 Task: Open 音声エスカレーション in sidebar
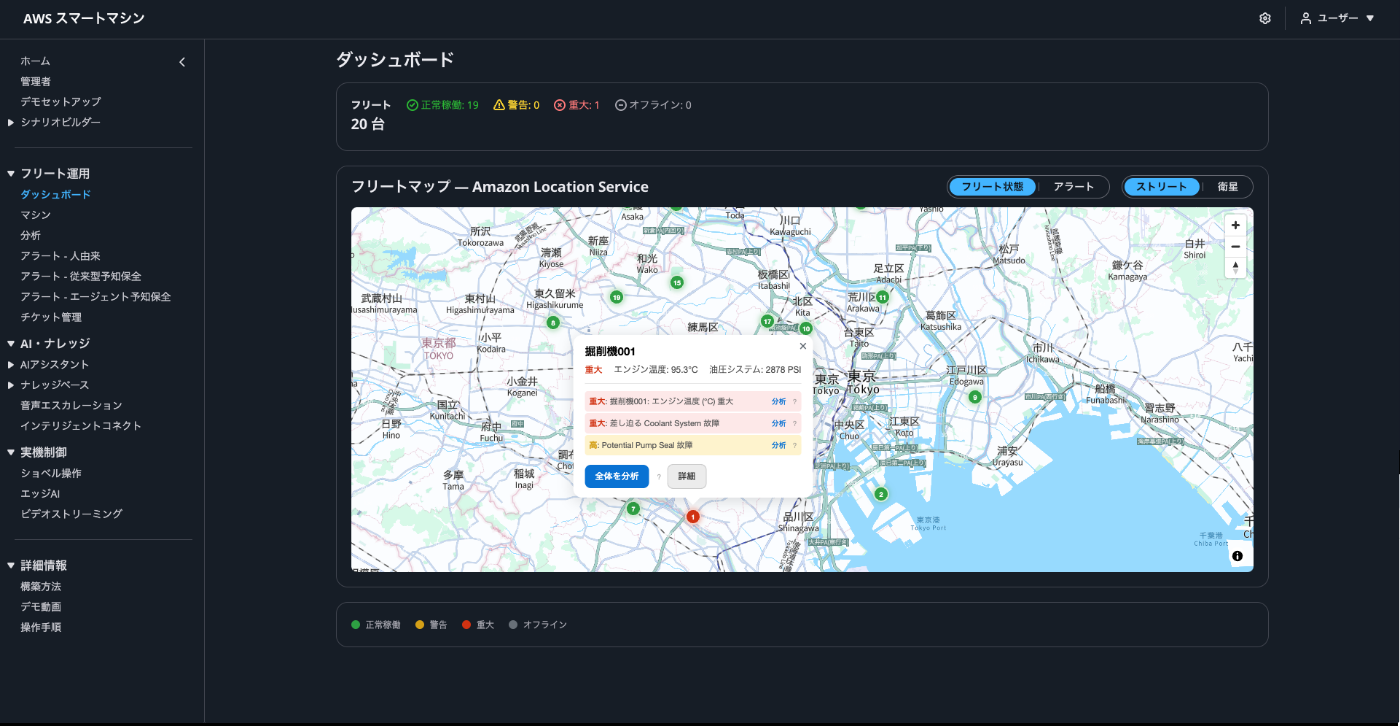[72, 405]
